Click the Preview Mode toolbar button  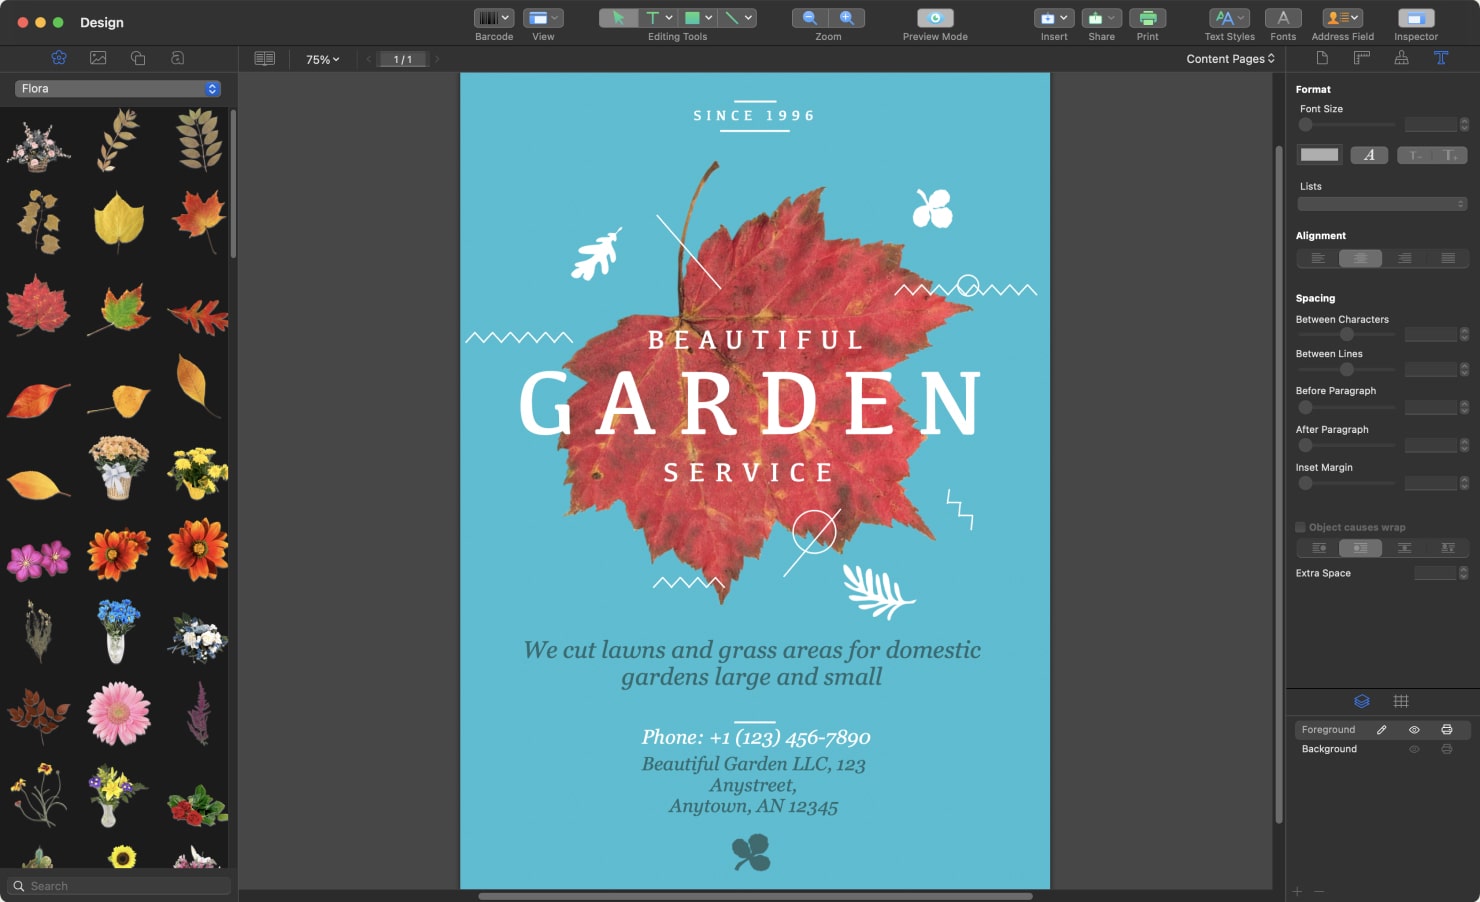[933, 17]
